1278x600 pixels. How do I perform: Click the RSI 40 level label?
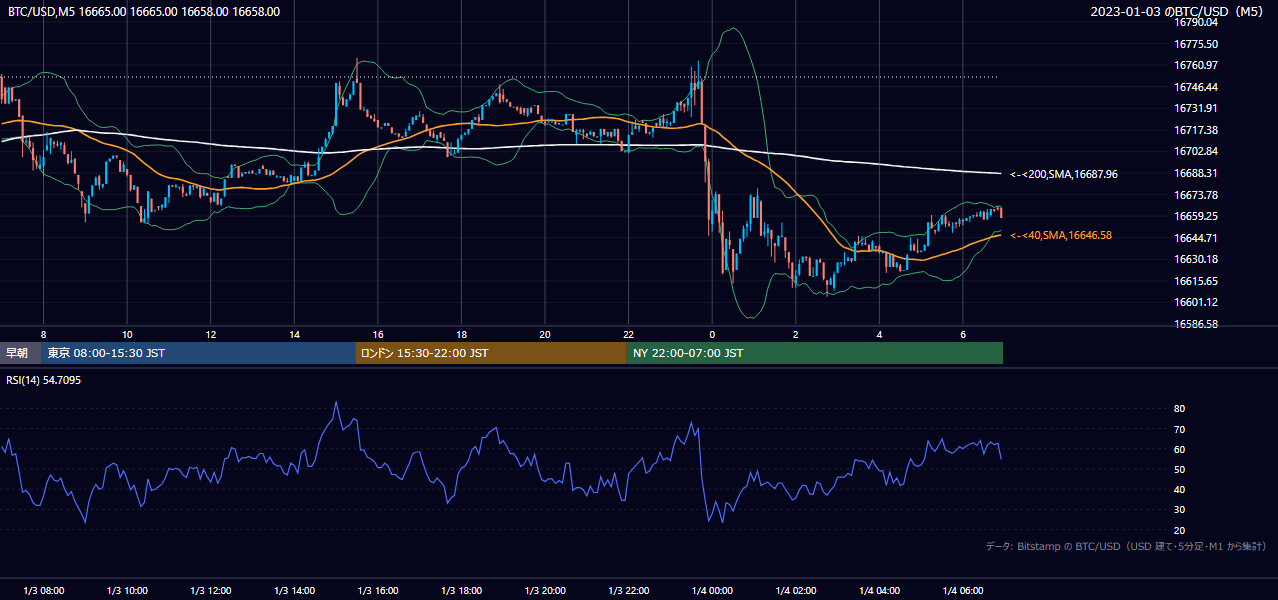[1180, 490]
